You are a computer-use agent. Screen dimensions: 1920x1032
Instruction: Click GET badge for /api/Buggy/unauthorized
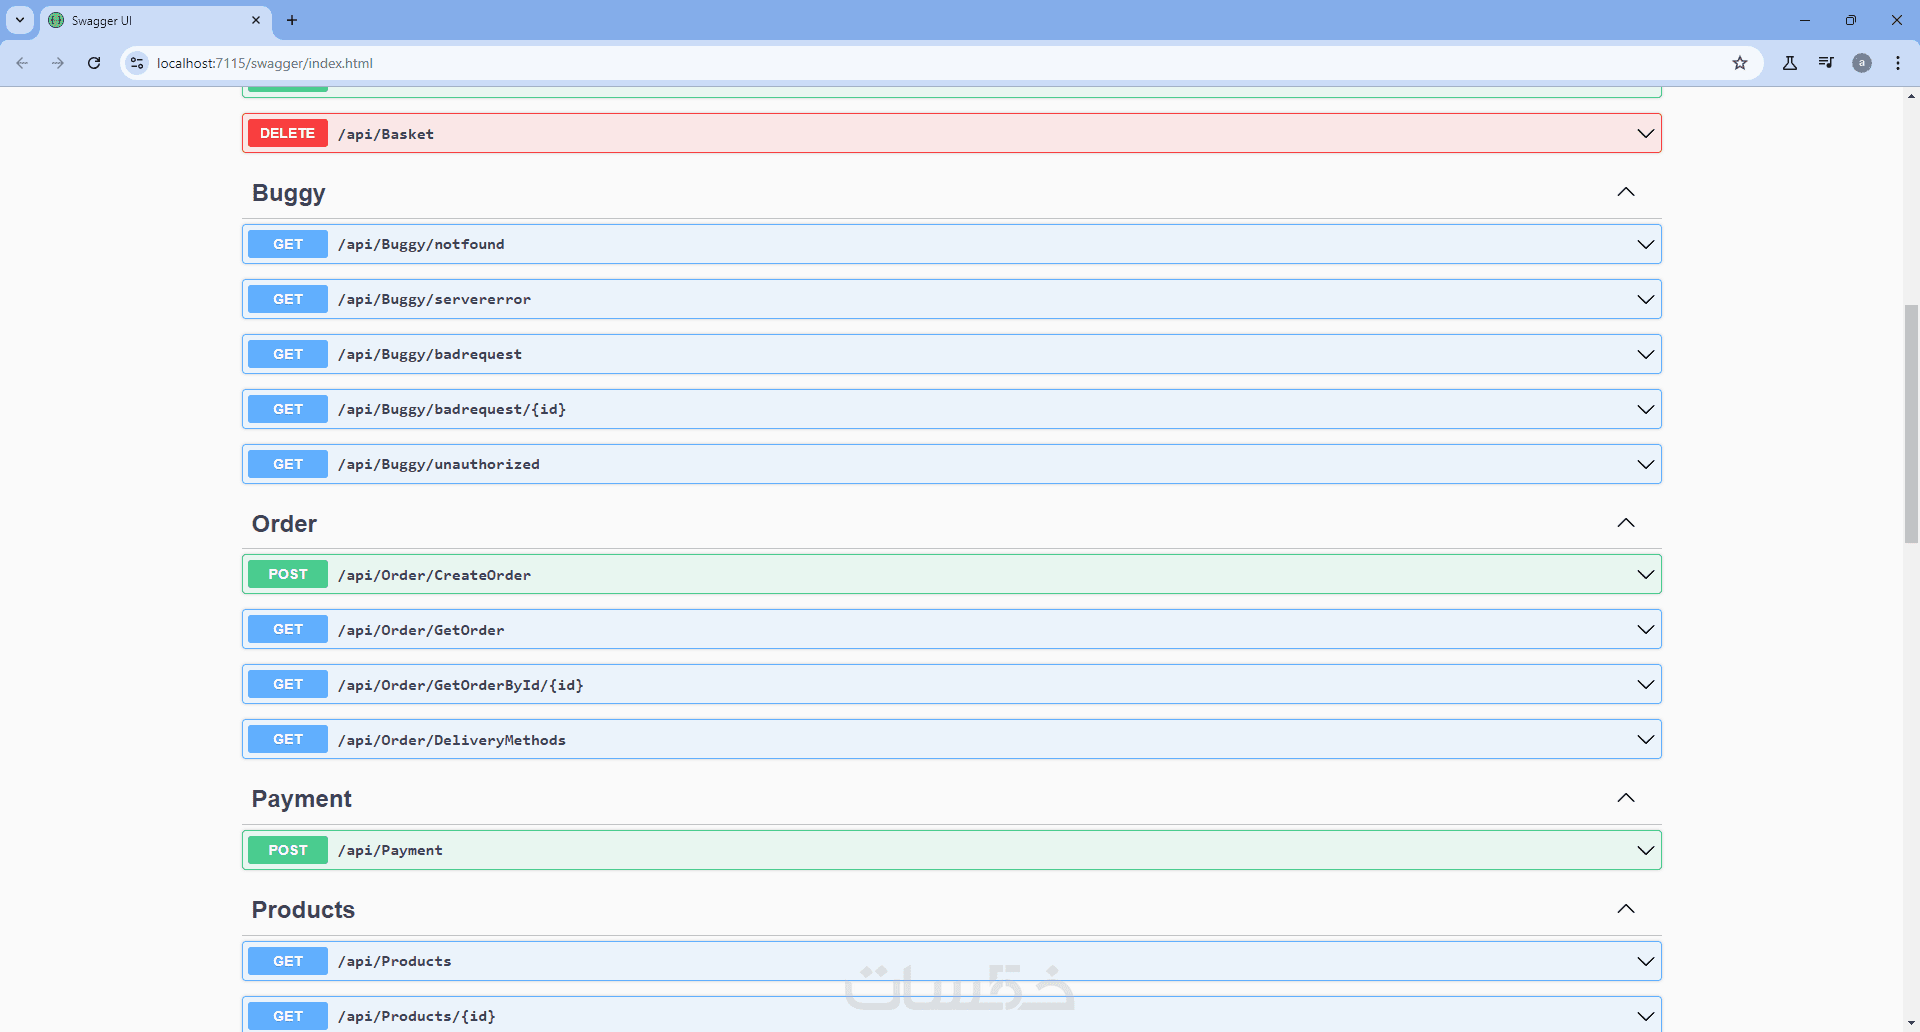pos(288,464)
